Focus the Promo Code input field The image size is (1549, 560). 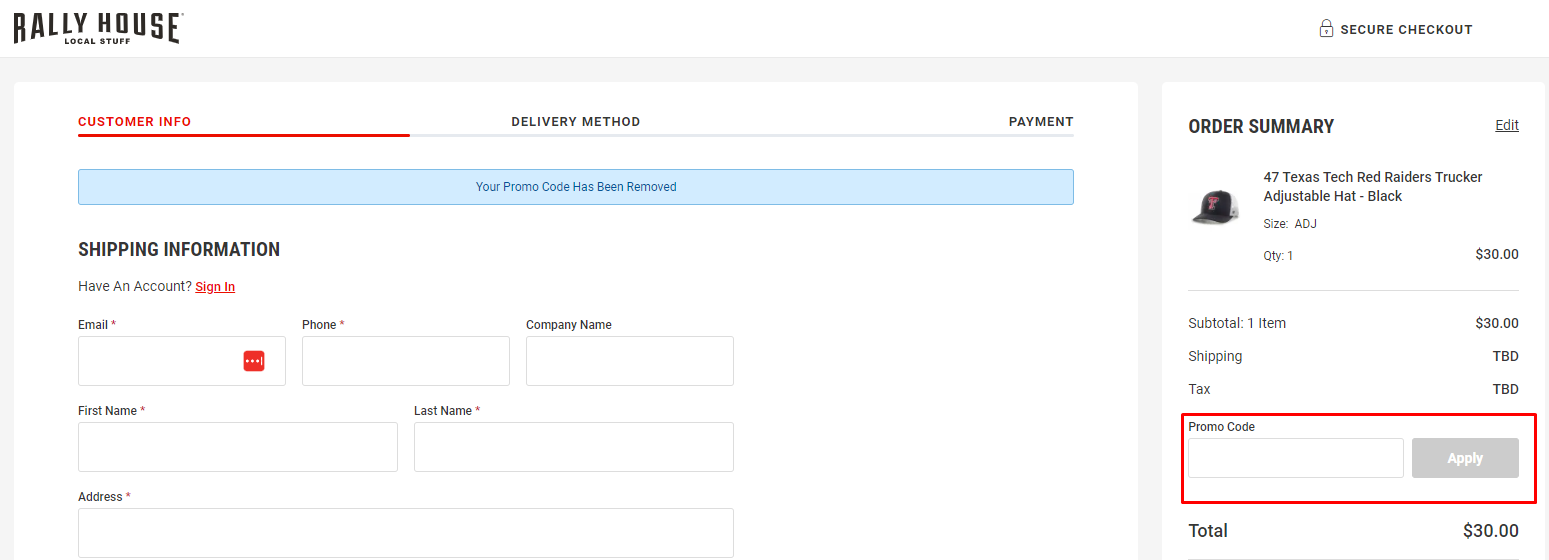click(1296, 458)
